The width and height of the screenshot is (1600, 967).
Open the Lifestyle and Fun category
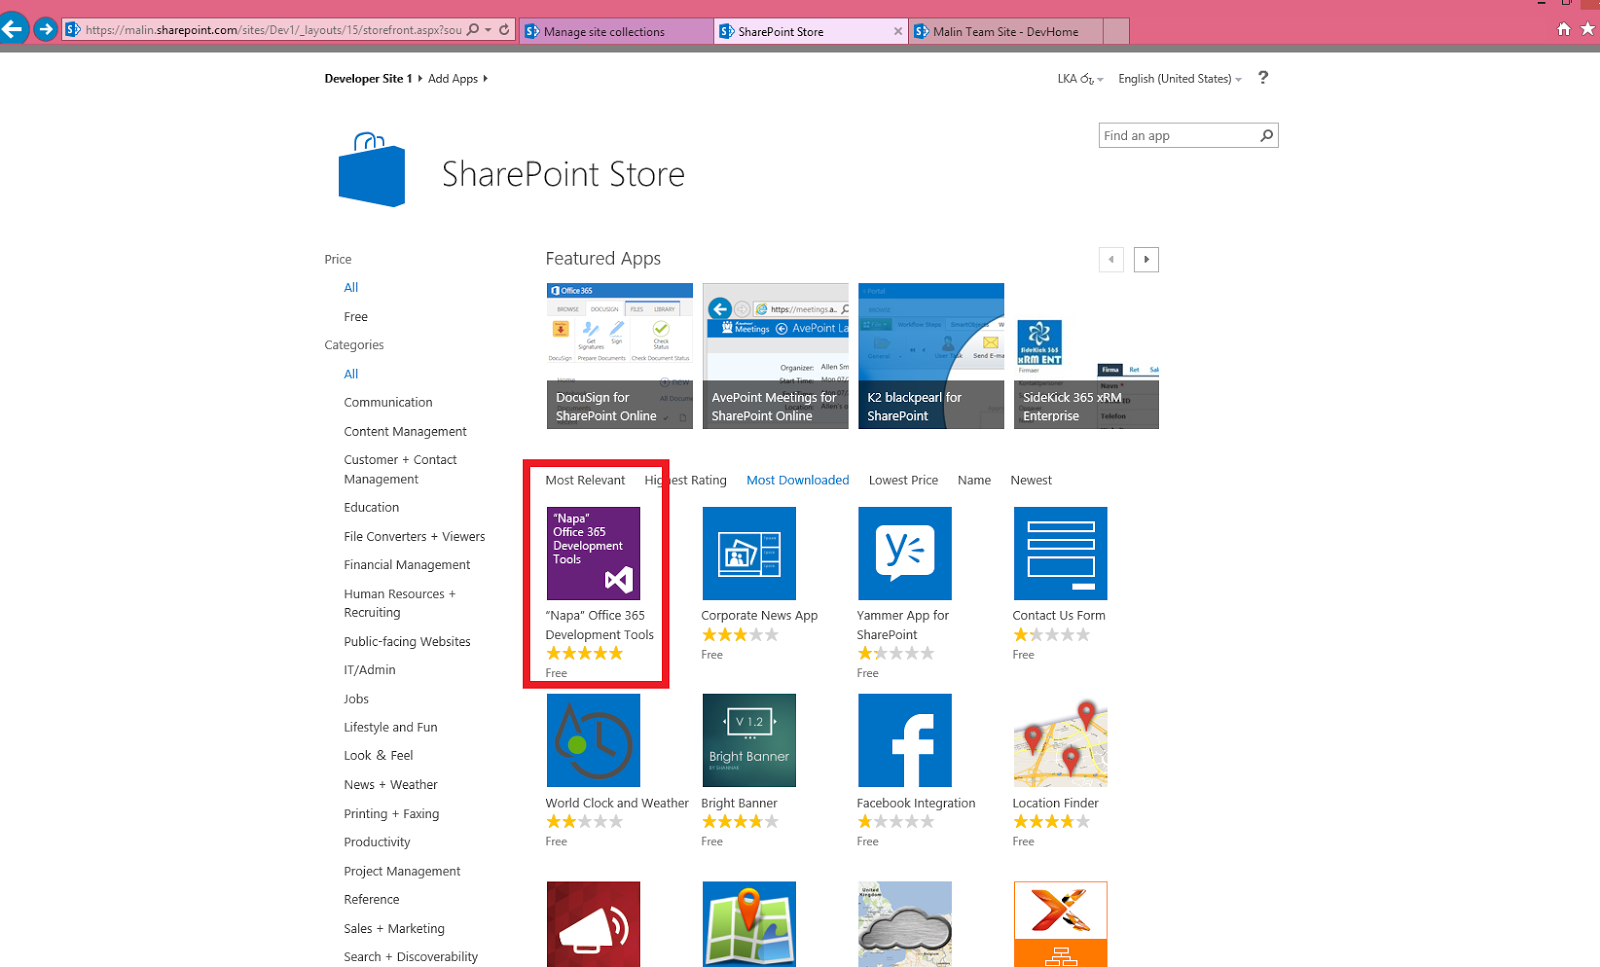pyautogui.click(x=391, y=728)
